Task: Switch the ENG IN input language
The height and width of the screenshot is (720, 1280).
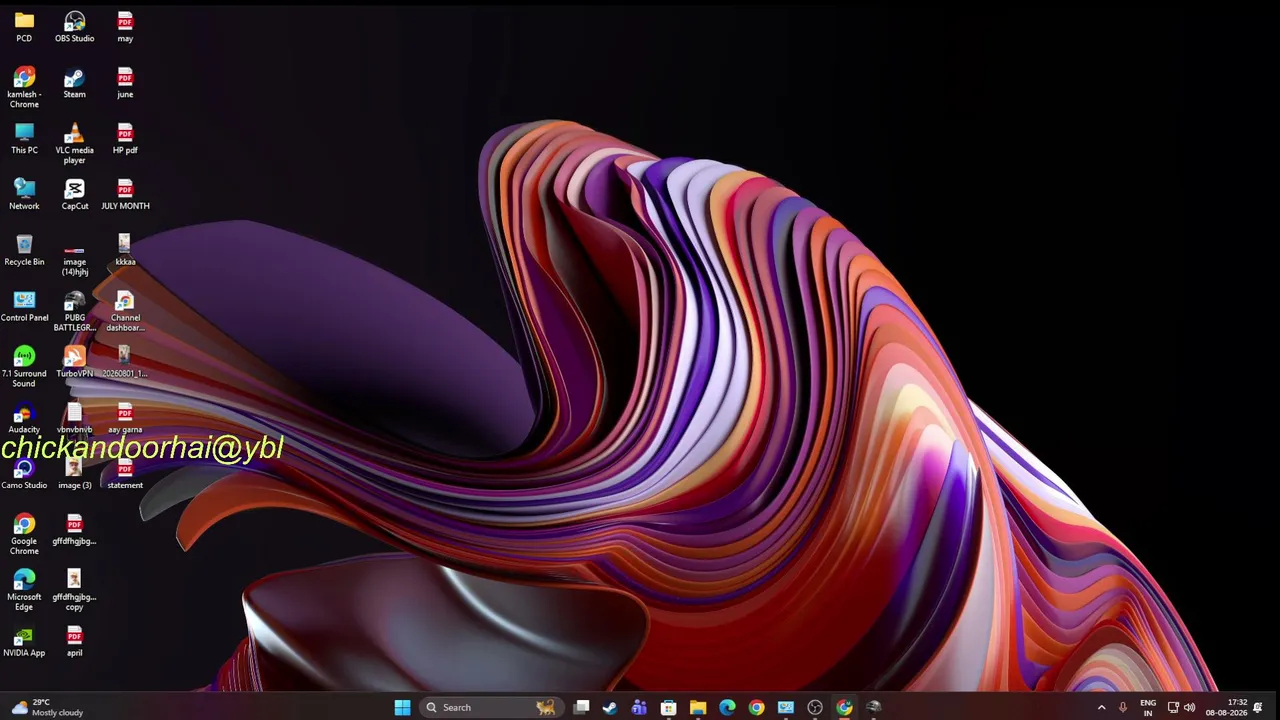Action: tap(1148, 707)
